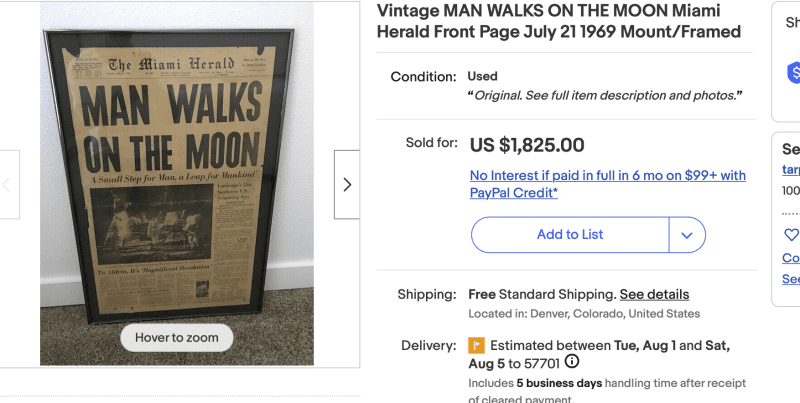Click the Used condition label
800x403 pixels.
pos(482,76)
